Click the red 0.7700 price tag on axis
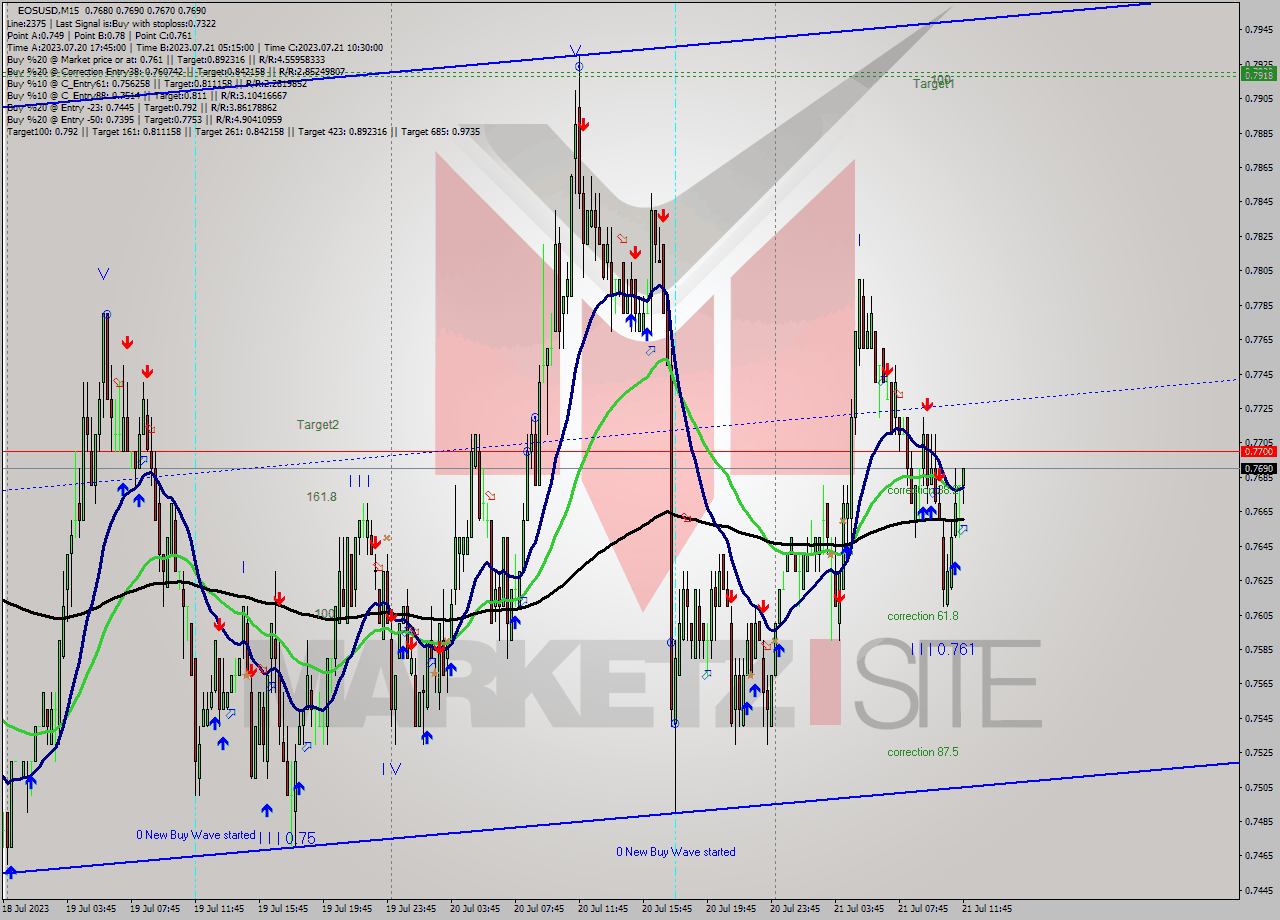This screenshot has width=1280, height=920. tap(1259, 452)
